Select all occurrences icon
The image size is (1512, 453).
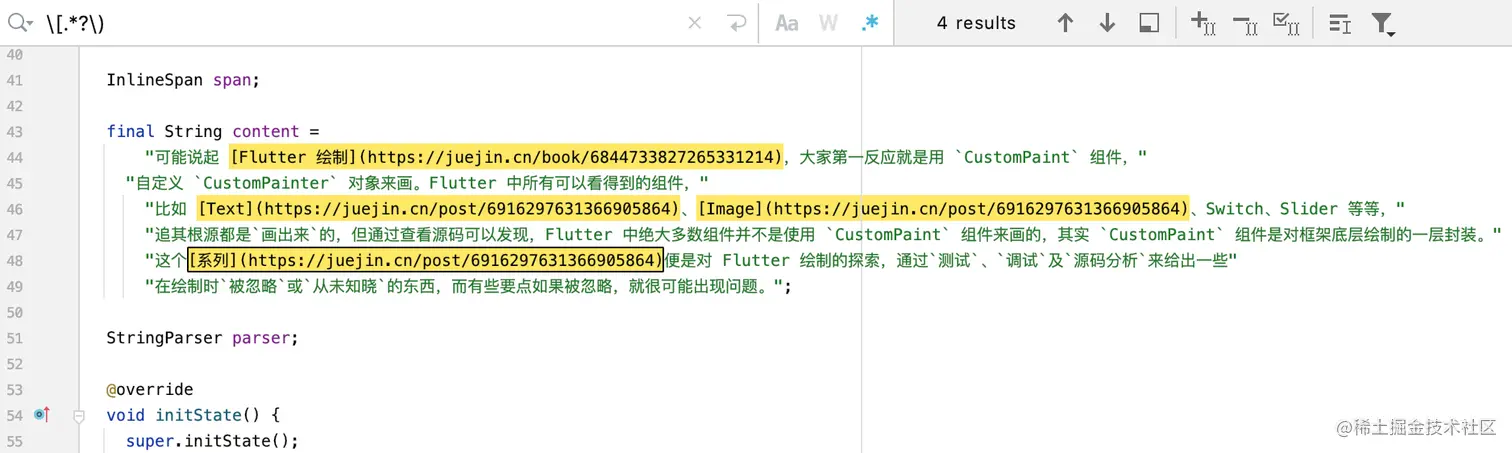click(1286, 23)
